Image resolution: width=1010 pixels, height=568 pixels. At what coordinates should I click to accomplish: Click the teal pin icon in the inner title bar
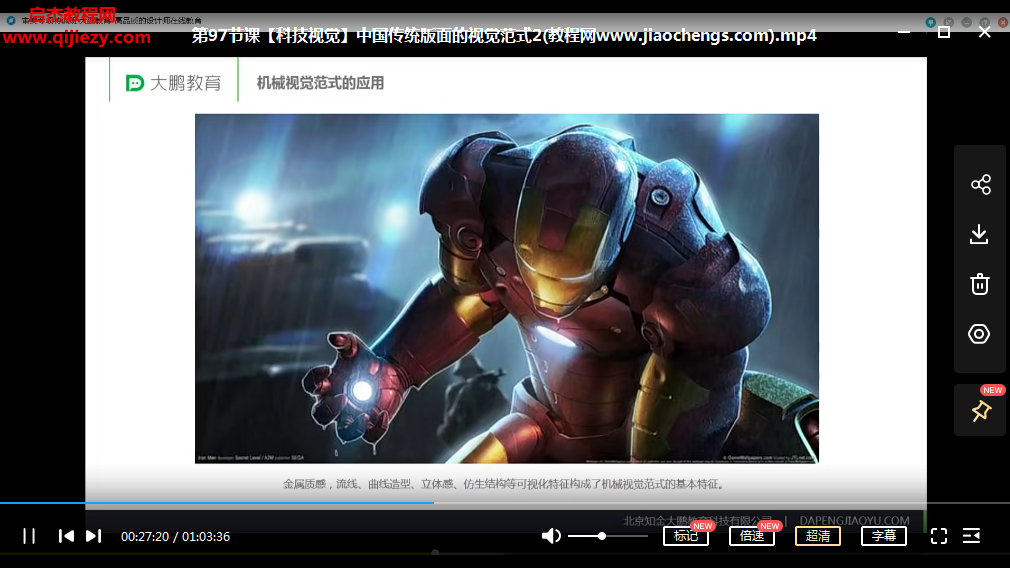click(931, 22)
